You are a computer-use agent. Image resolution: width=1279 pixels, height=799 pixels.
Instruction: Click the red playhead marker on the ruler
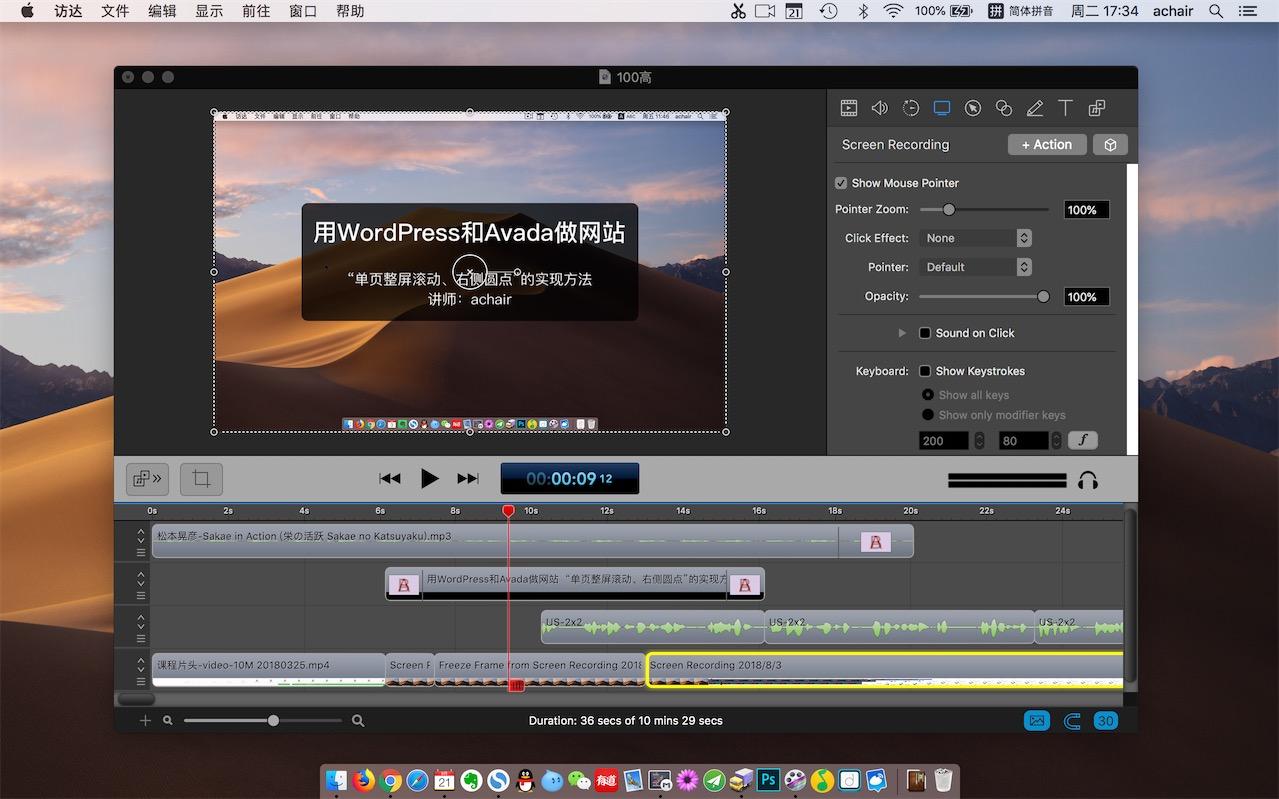coord(508,511)
